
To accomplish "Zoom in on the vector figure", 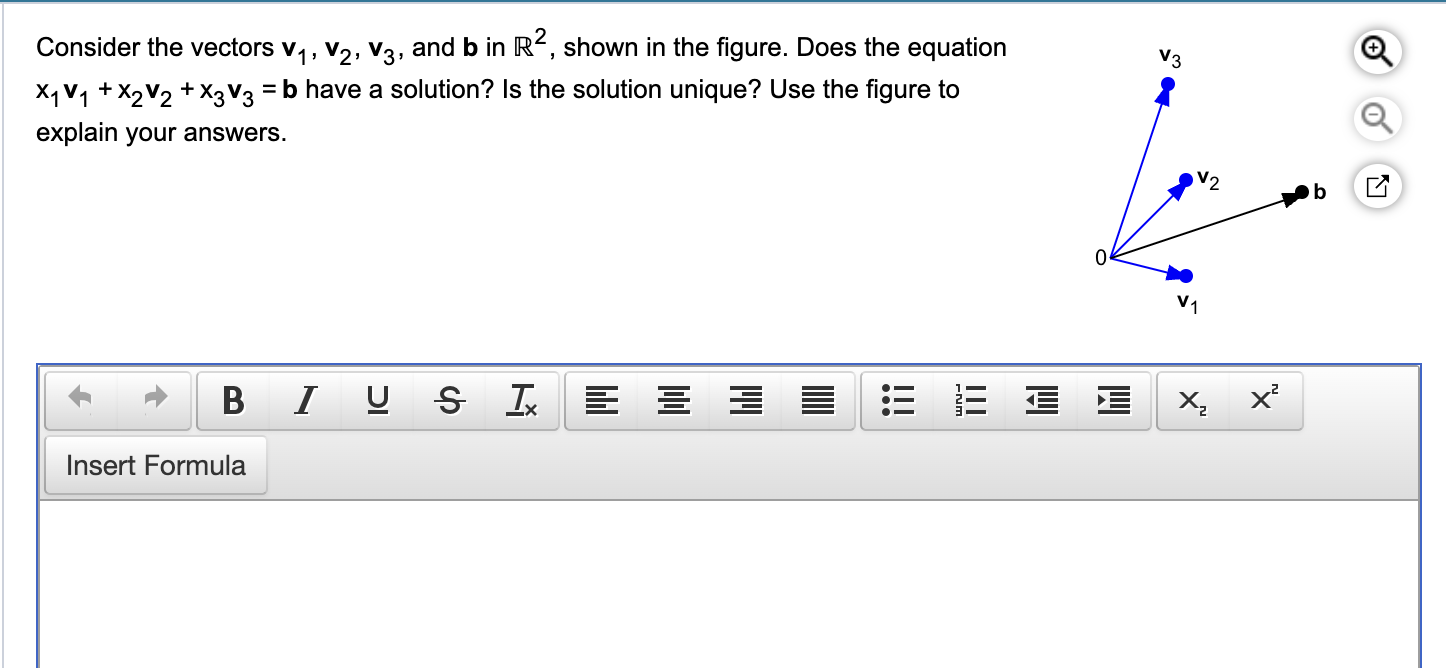I will tap(1376, 51).
